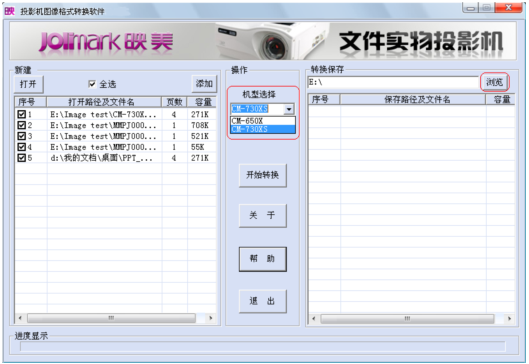Click the 保存路径及文件名 column header
Screen dimensions: 529x364
413,99
